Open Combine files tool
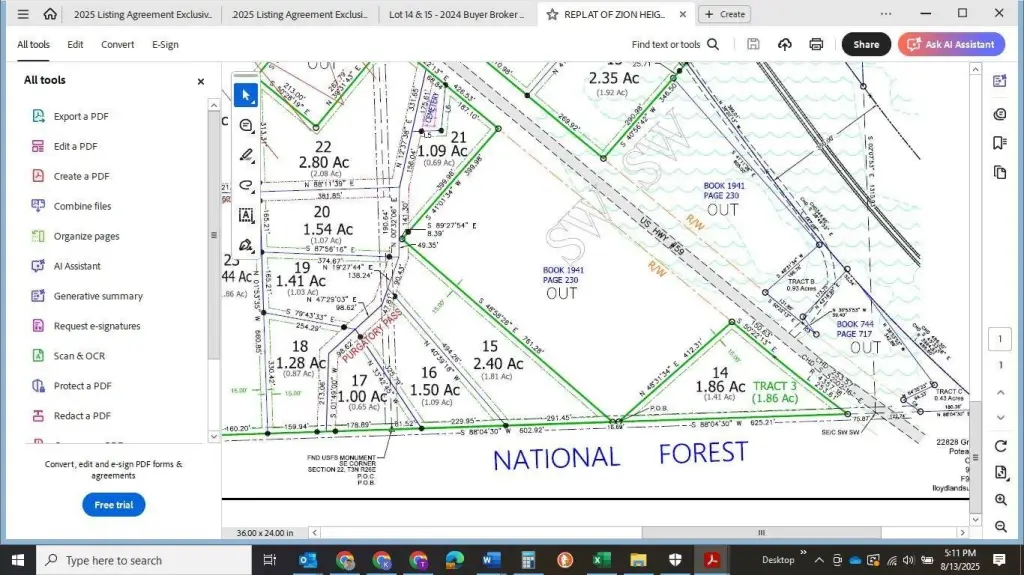Screen dimensions: 1024x575 [82, 206]
